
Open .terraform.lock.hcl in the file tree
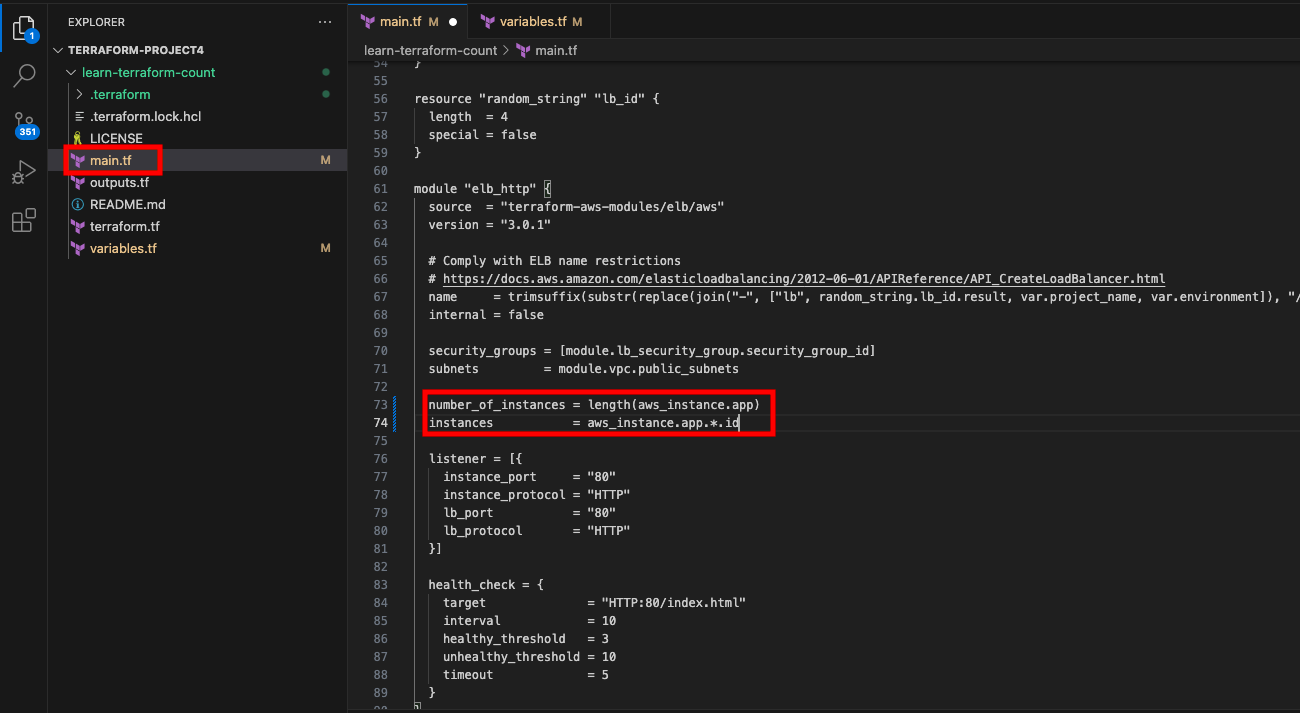point(145,116)
